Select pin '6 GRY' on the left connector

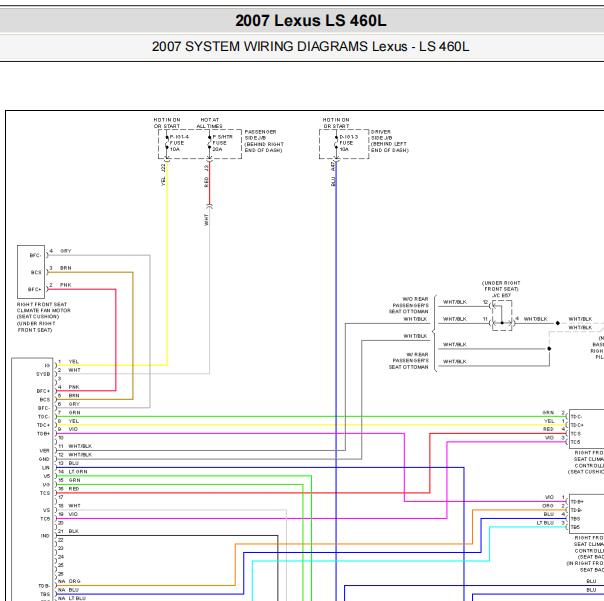pos(69,404)
